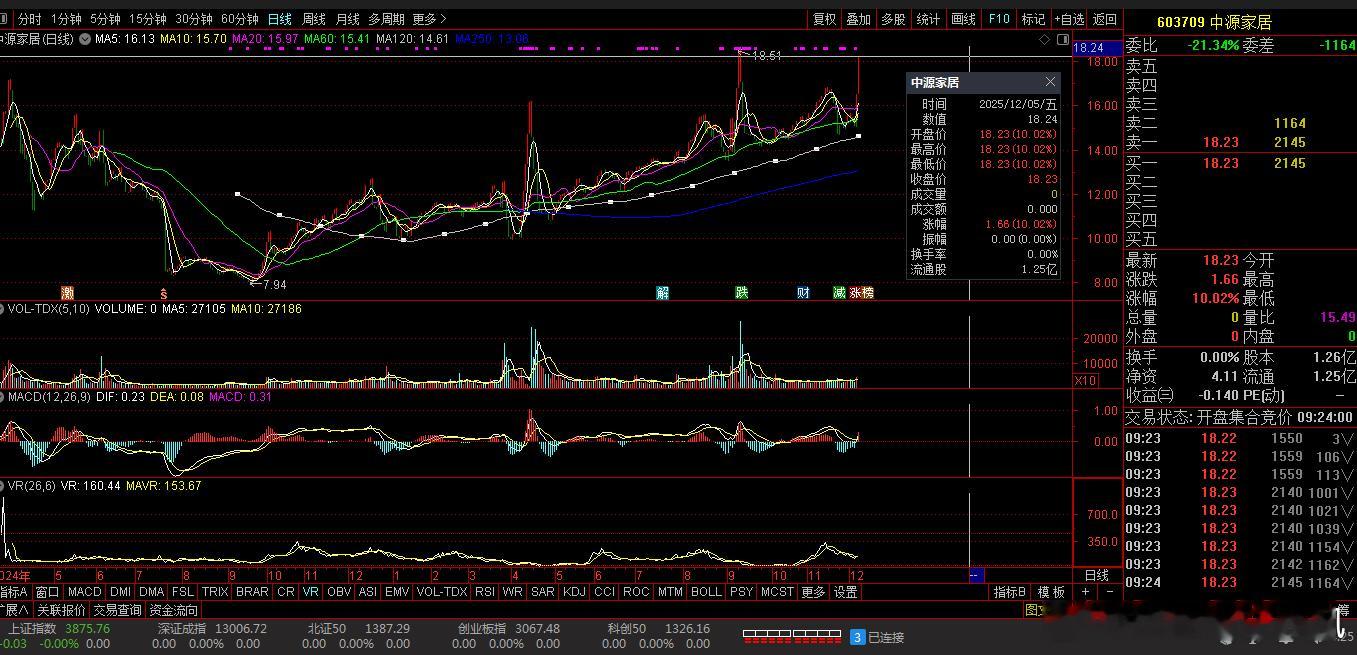Click the 激 marker icon on chart
1357x655 pixels.
click(67, 293)
